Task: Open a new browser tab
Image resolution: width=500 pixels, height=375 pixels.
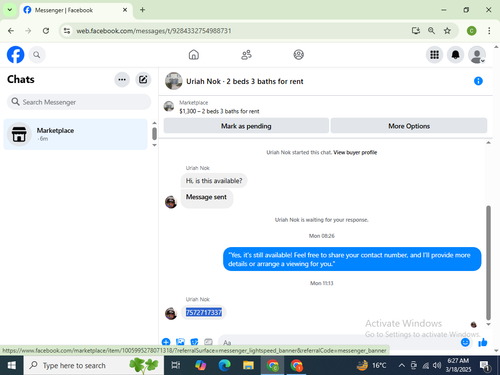Action: point(142,10)
